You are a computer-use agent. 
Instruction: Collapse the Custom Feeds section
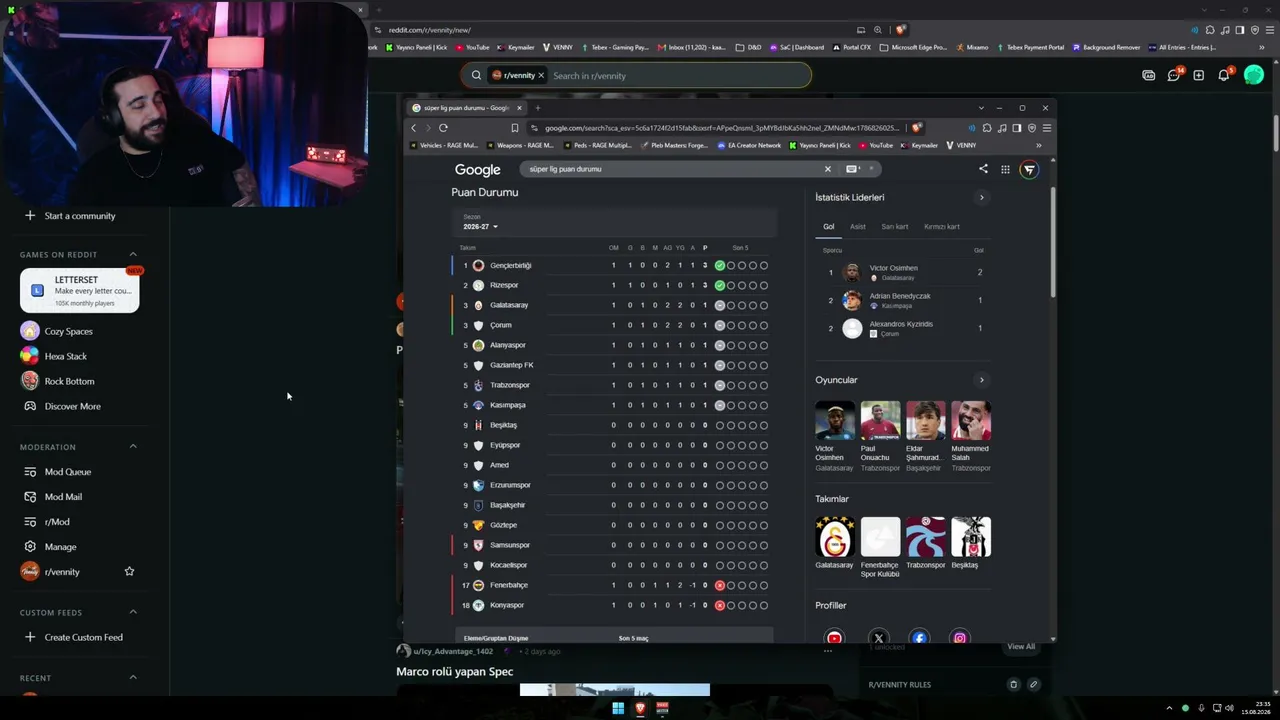coord(133,612)
